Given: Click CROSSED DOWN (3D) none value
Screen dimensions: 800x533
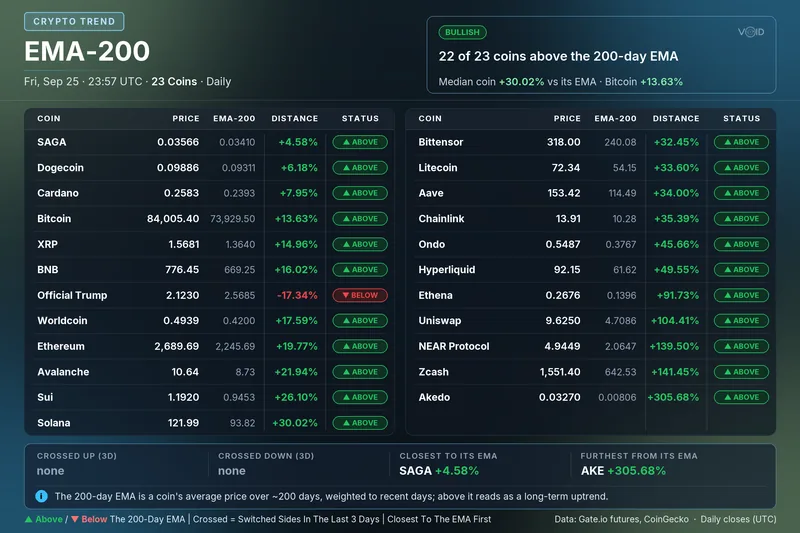Looking at the screenshot, I should coord(232,471).
